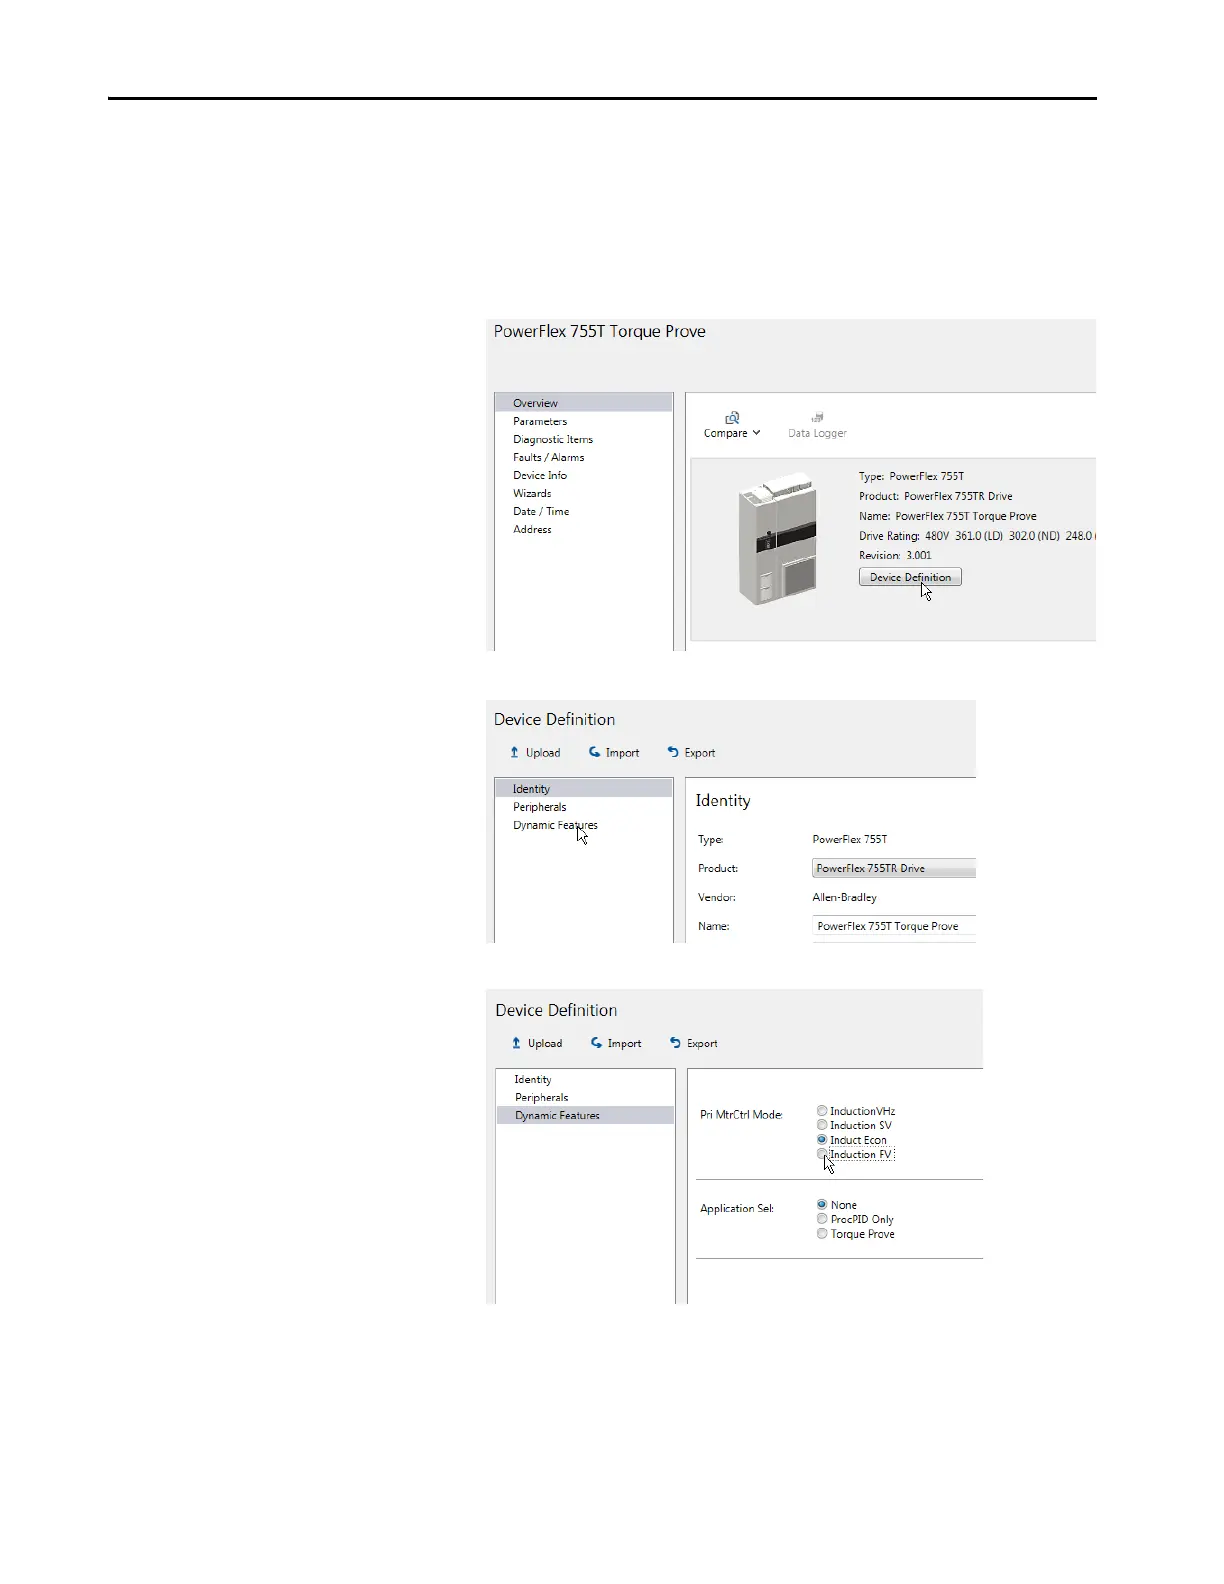Open the Data Logger tool
This screenshot has width=1224, height=1584.
(x=817, y=425)
